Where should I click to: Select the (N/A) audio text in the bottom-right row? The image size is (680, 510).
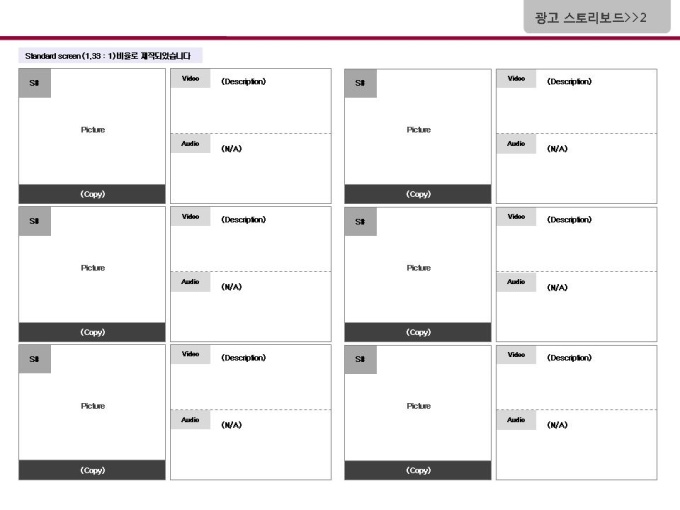coord(557,425)
